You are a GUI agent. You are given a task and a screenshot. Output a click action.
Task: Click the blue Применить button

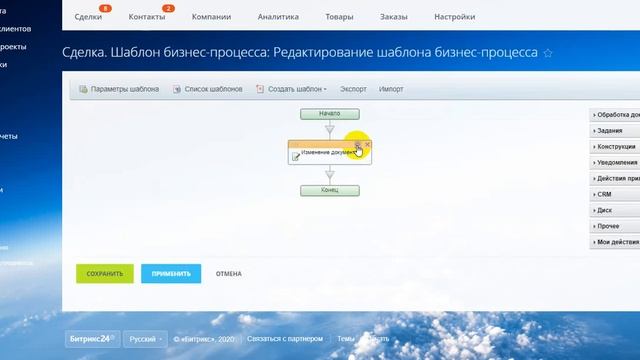point(171,273)
